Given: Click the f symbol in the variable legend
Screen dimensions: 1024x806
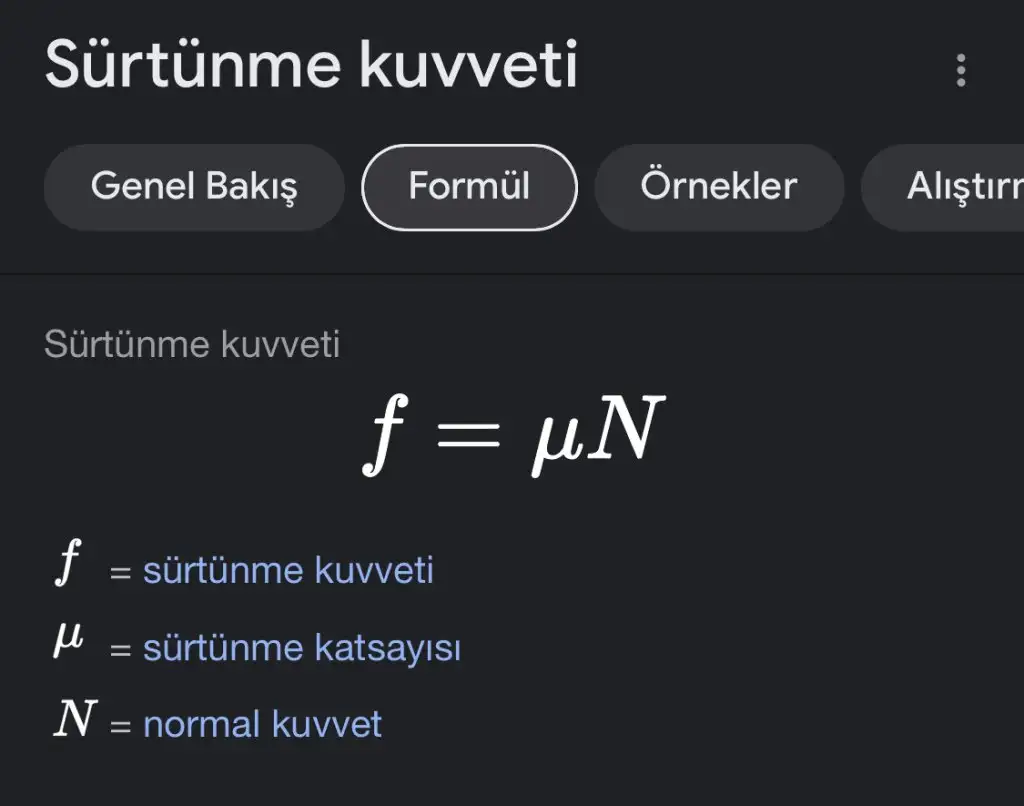Looking at the screenshot, I should 68,562.
